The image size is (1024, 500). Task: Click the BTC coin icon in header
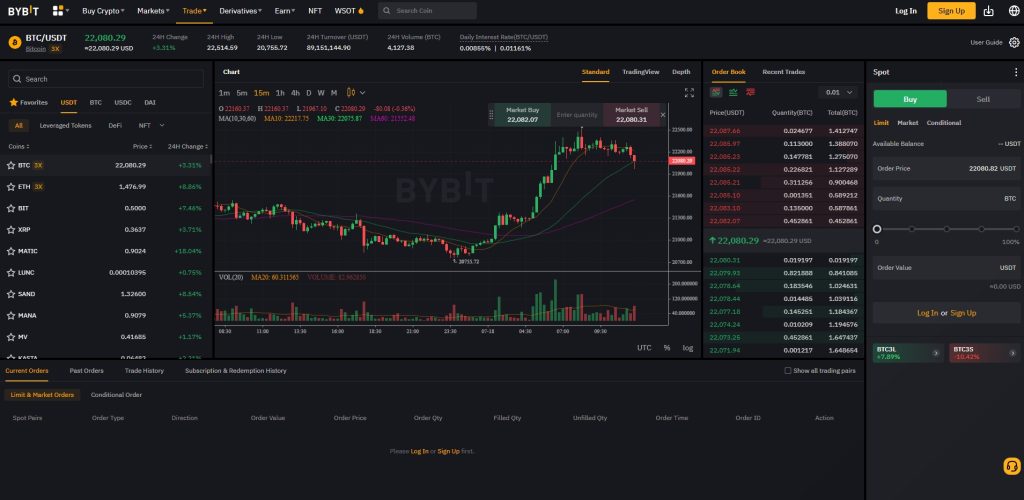14,42
